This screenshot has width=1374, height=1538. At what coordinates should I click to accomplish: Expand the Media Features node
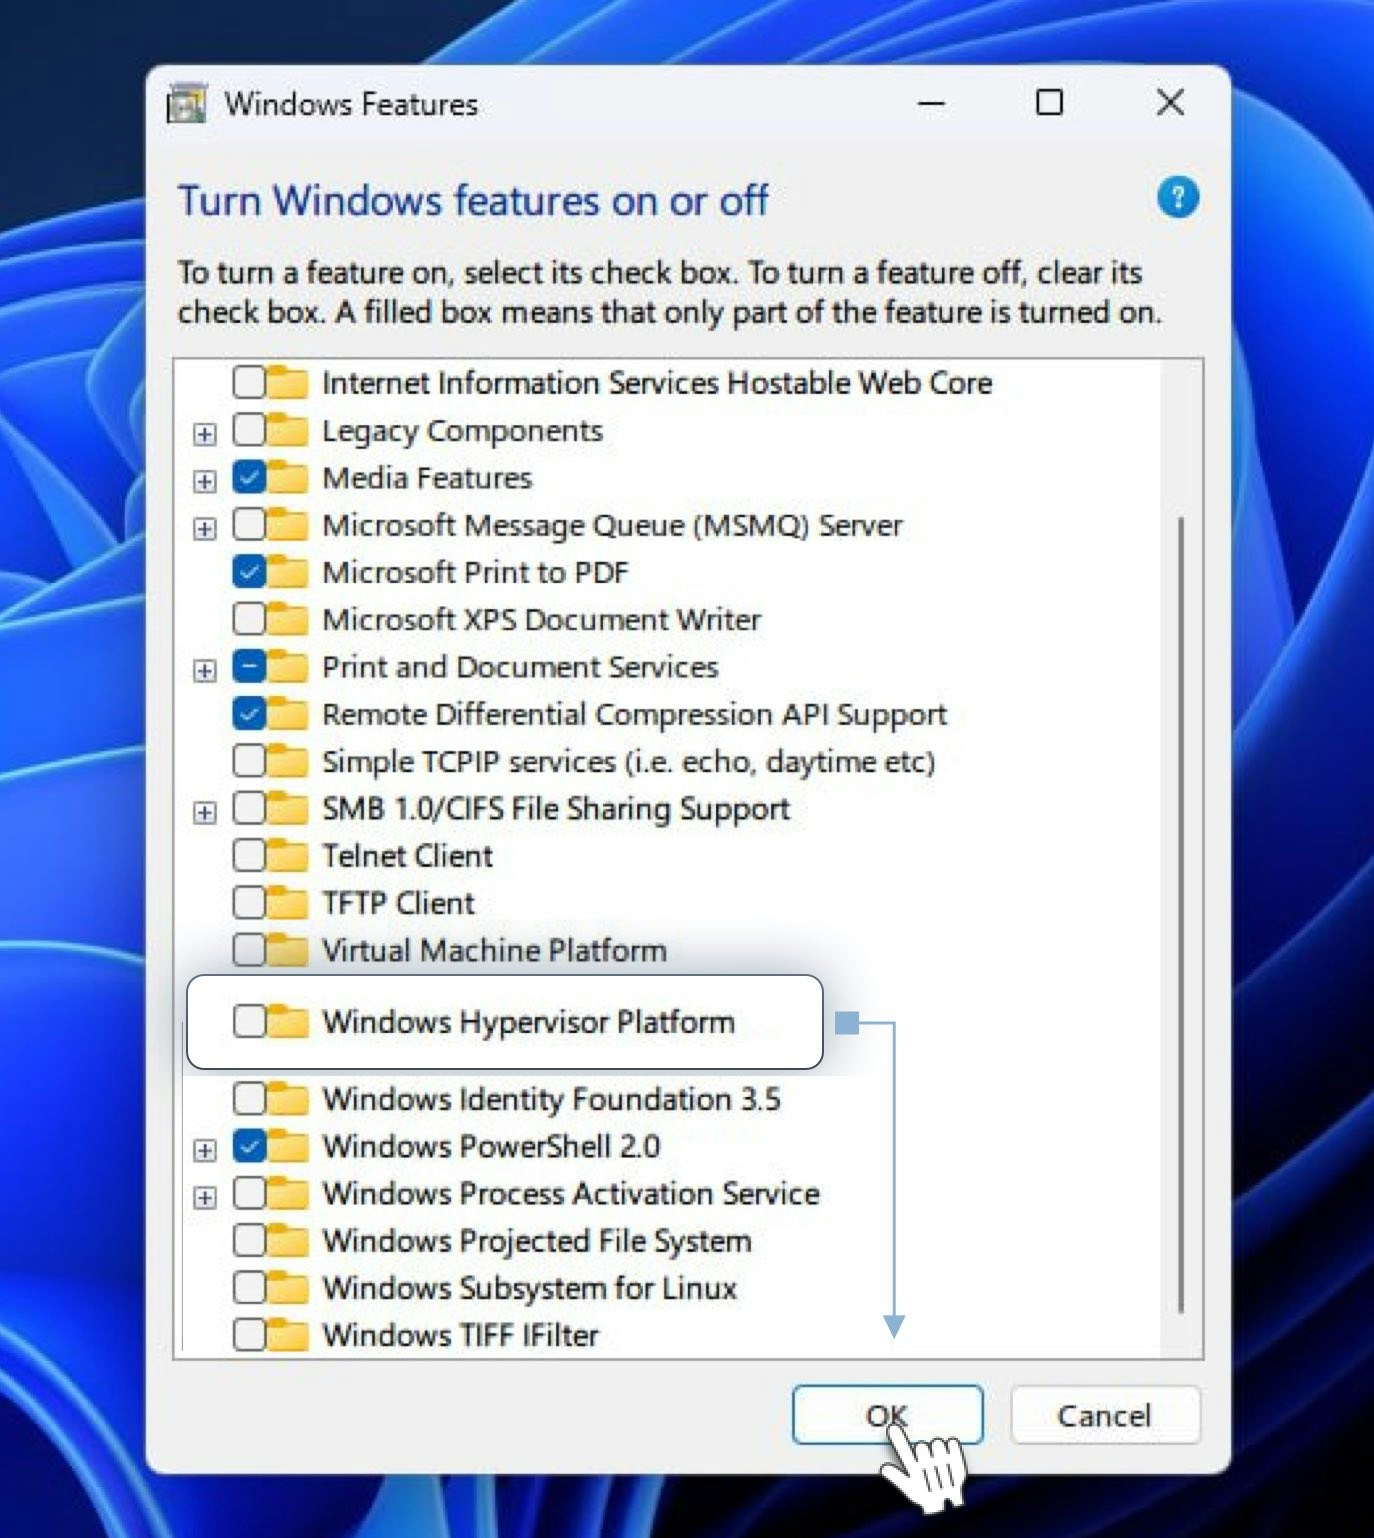[204, 481]
